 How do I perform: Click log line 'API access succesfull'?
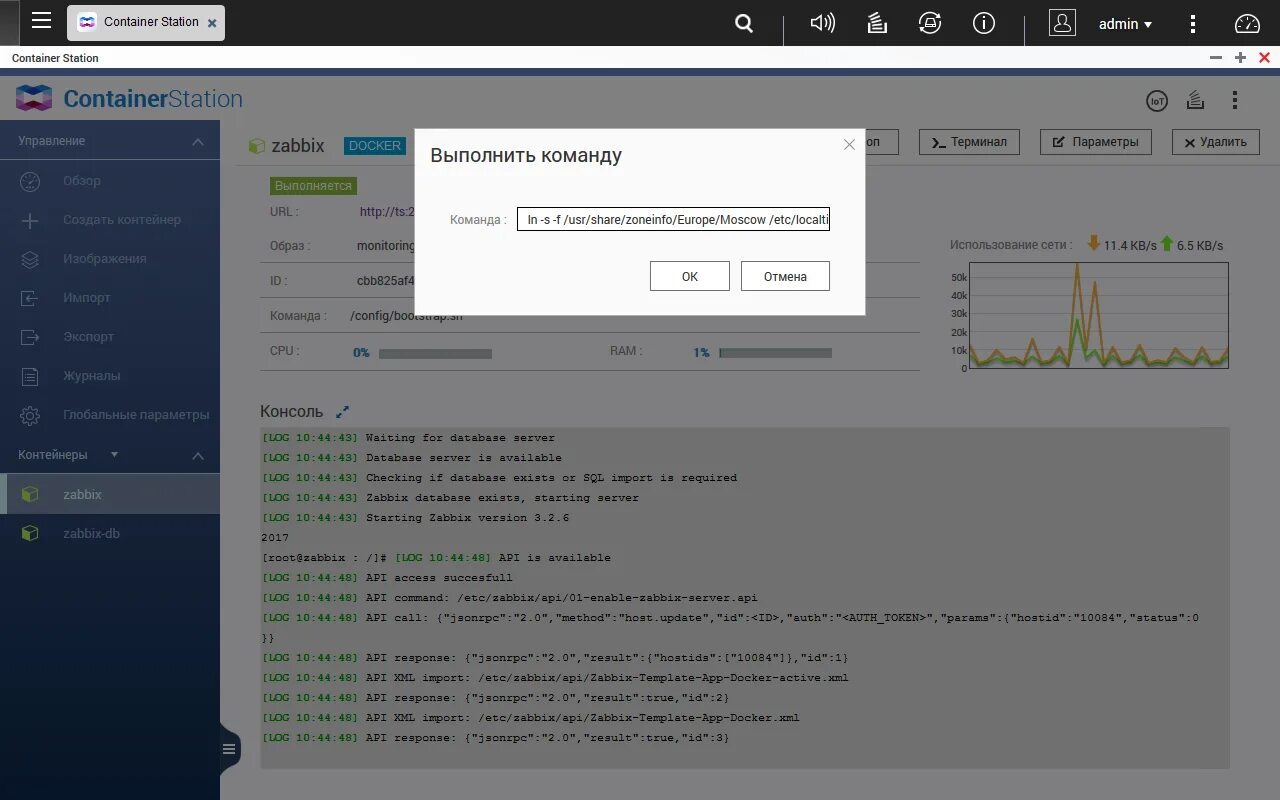click(387, 578)
